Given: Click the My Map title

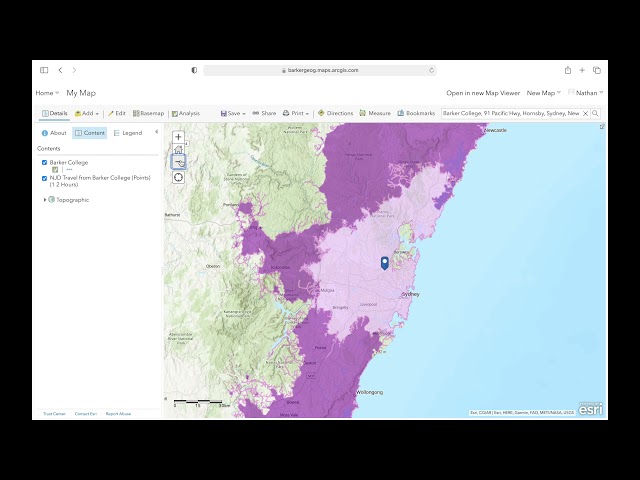Looking at the screenshot, I should click(x=81, y=93).
